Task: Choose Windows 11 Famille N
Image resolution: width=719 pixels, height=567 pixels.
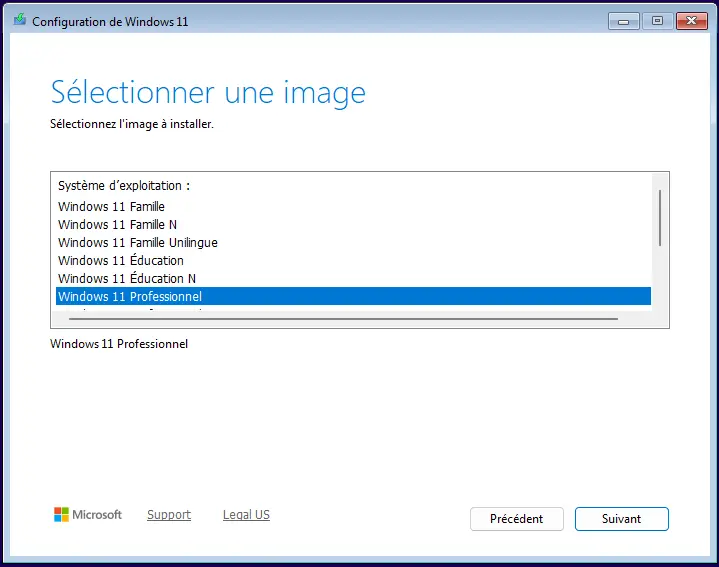Action: tap(117, 225)
